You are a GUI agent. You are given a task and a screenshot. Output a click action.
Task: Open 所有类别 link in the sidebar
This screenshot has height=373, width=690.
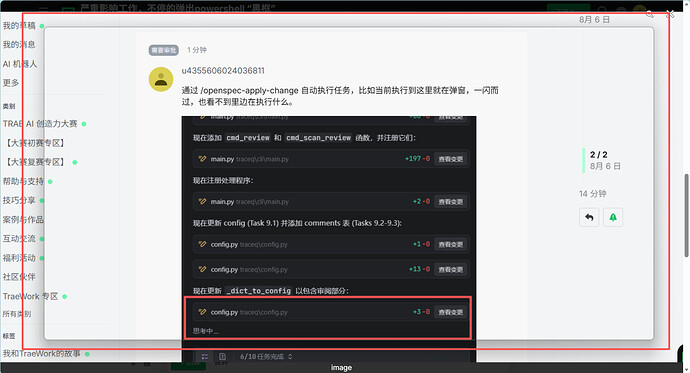17,314
